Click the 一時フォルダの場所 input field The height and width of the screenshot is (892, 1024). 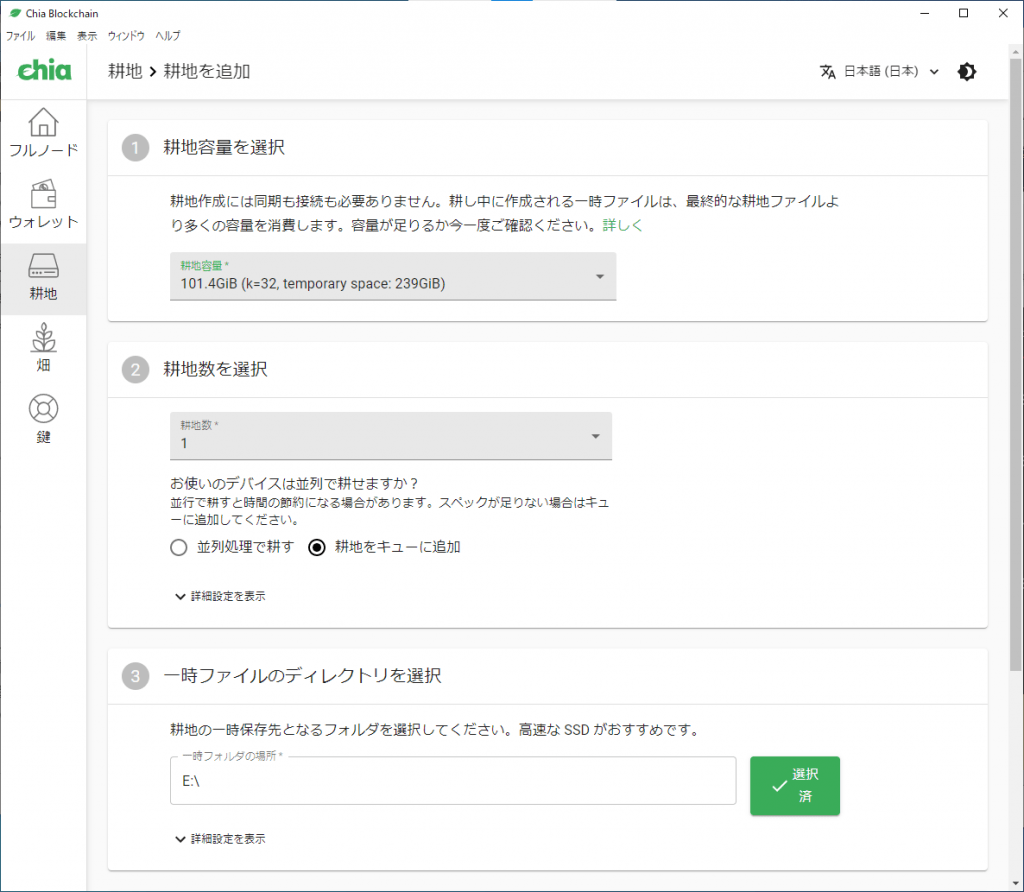453,781
